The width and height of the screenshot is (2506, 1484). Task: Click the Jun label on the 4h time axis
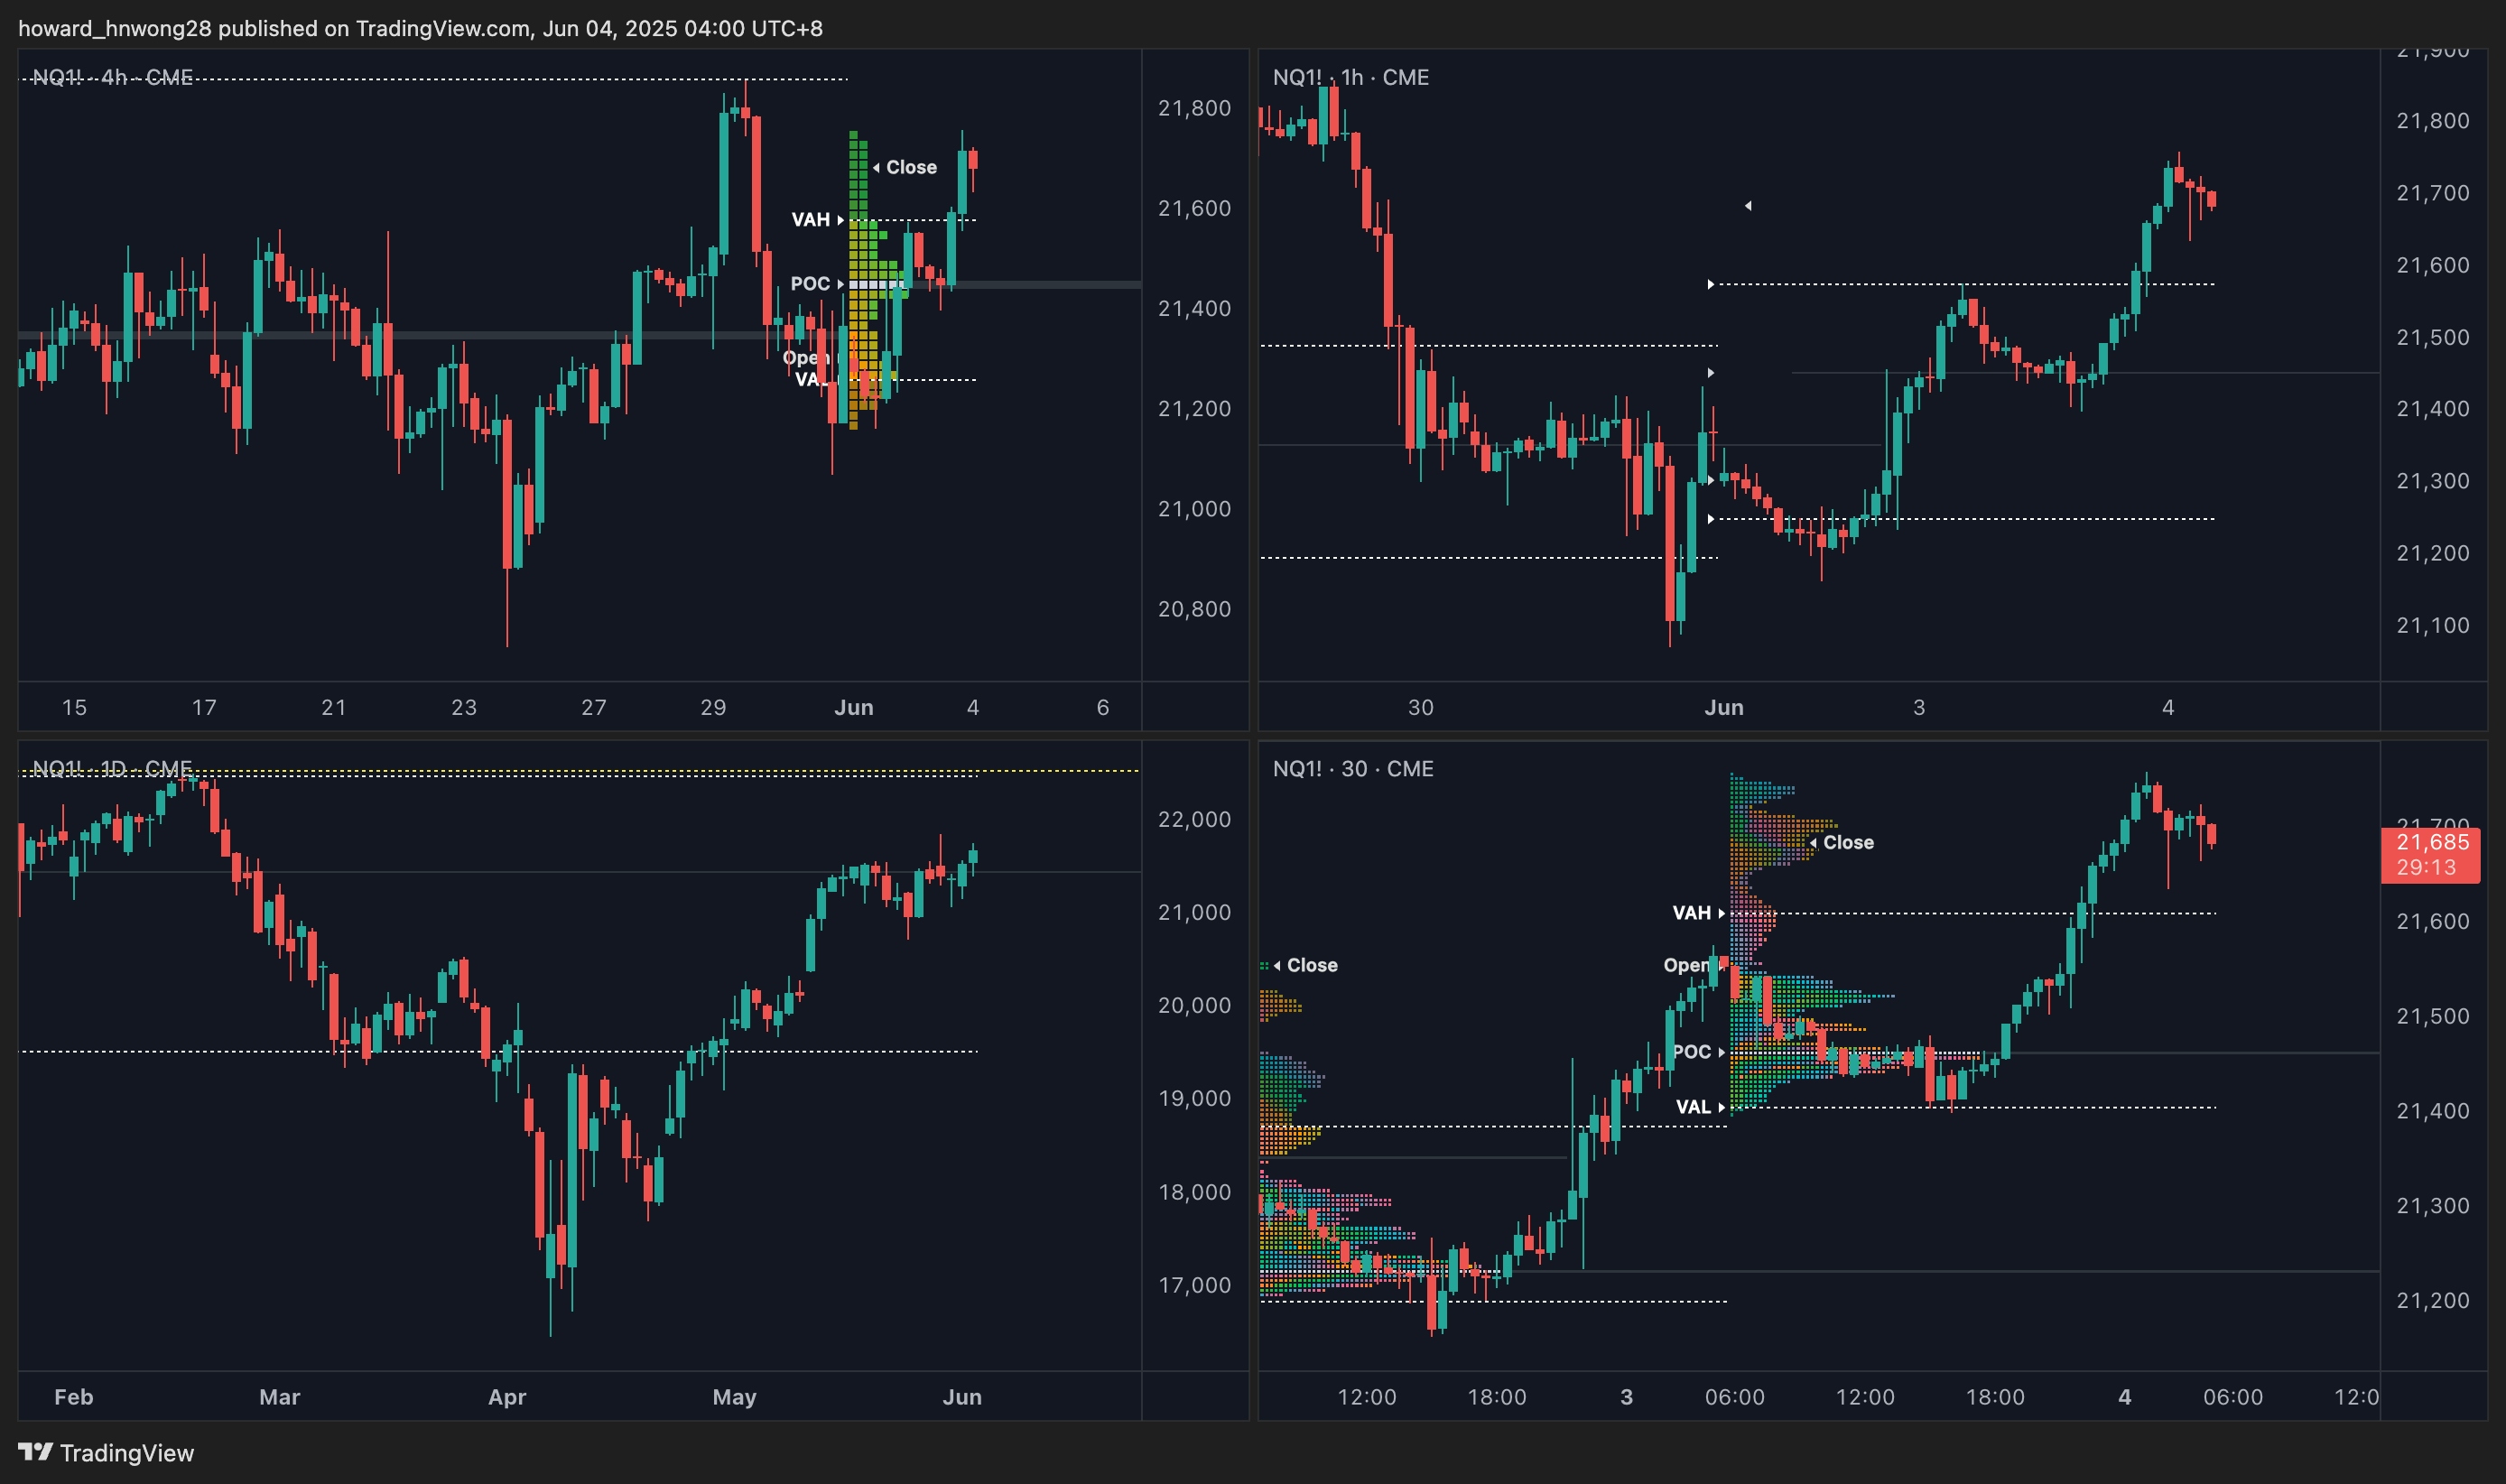[853, 707]
